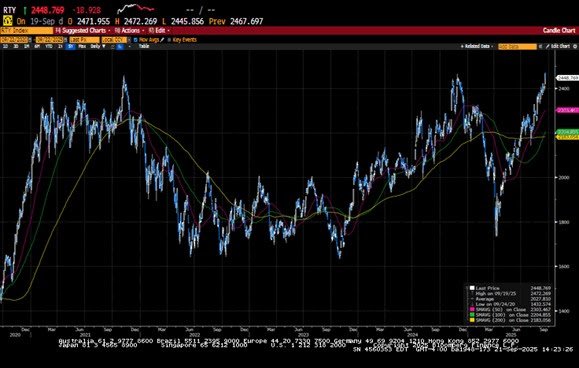Select the 5Y time range
The height and width of the screenshot is (368, 579).
coord(71,47)
